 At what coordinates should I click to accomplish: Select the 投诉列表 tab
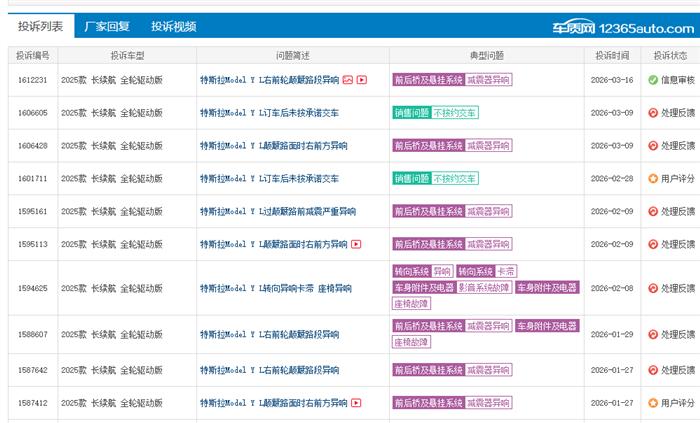tap(40, 26)
